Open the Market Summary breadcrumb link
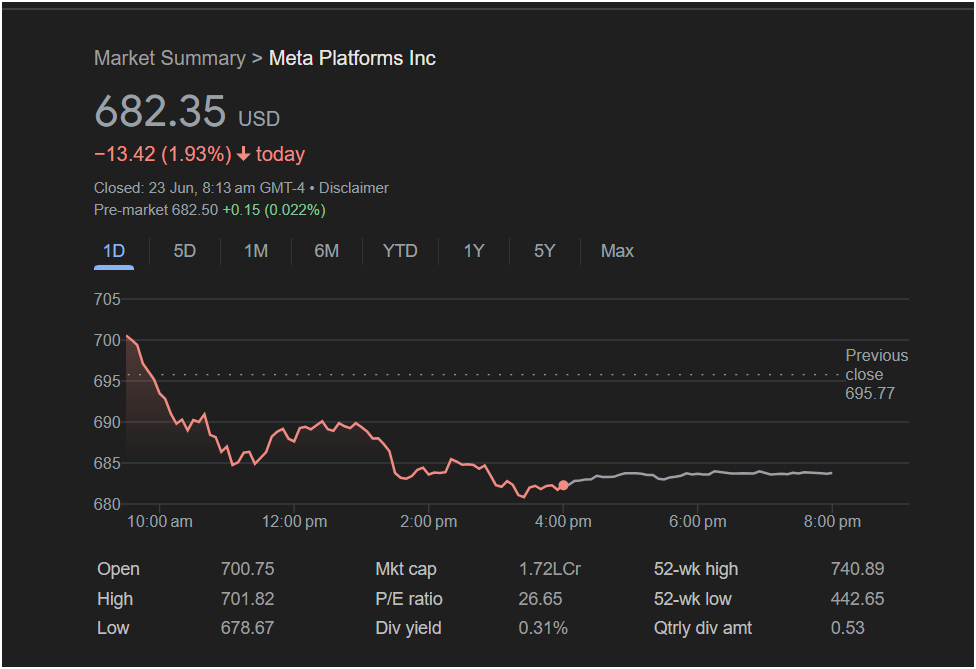The width and height of the screenshot is (976, 669). (x=170, y=58)
